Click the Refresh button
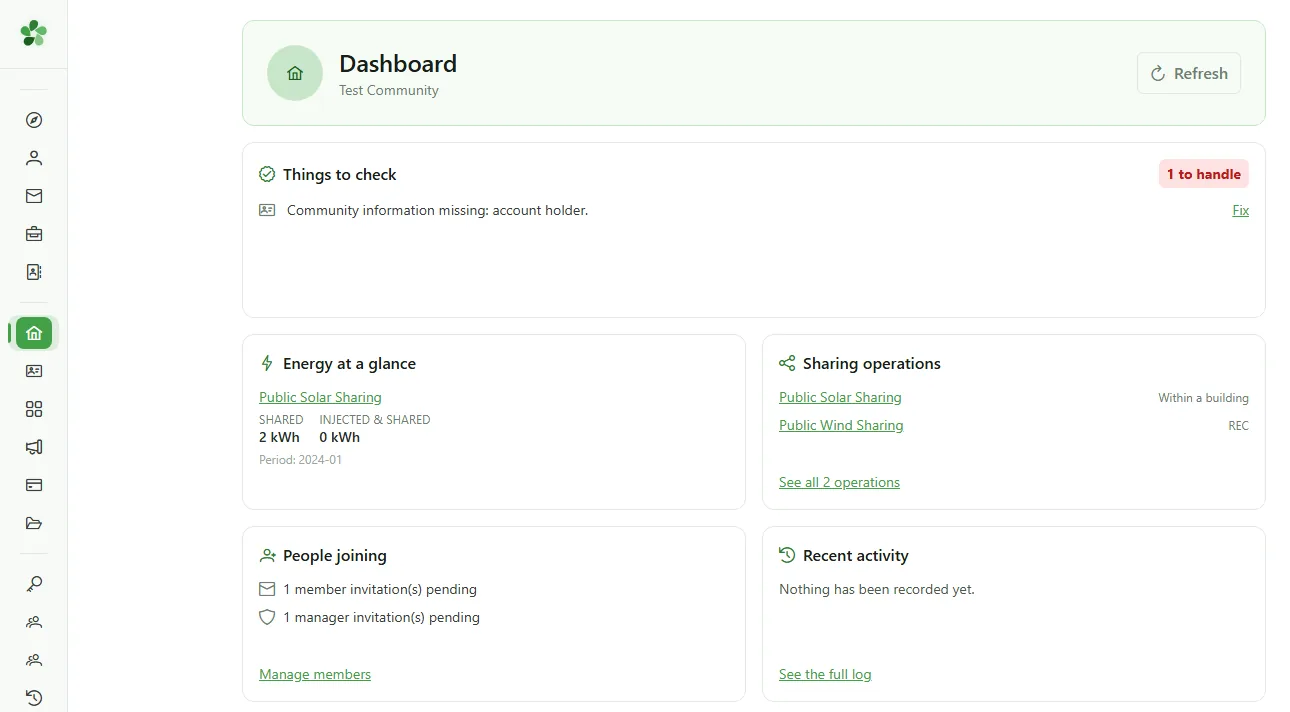Screen dimensions: 1290x712 coord(1189,73)
